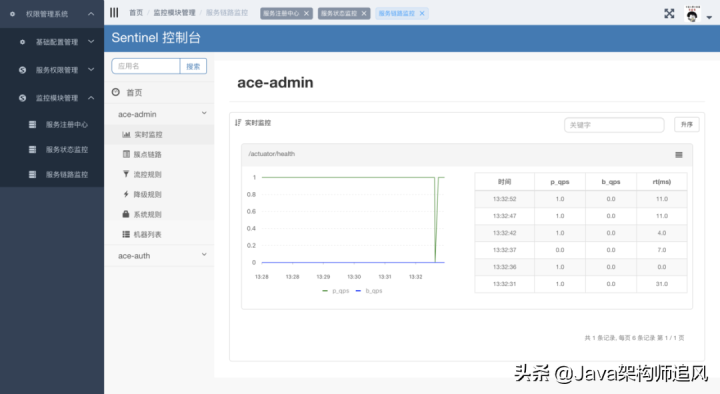Click the /actuator/health resource title

[x=271, y=154]
